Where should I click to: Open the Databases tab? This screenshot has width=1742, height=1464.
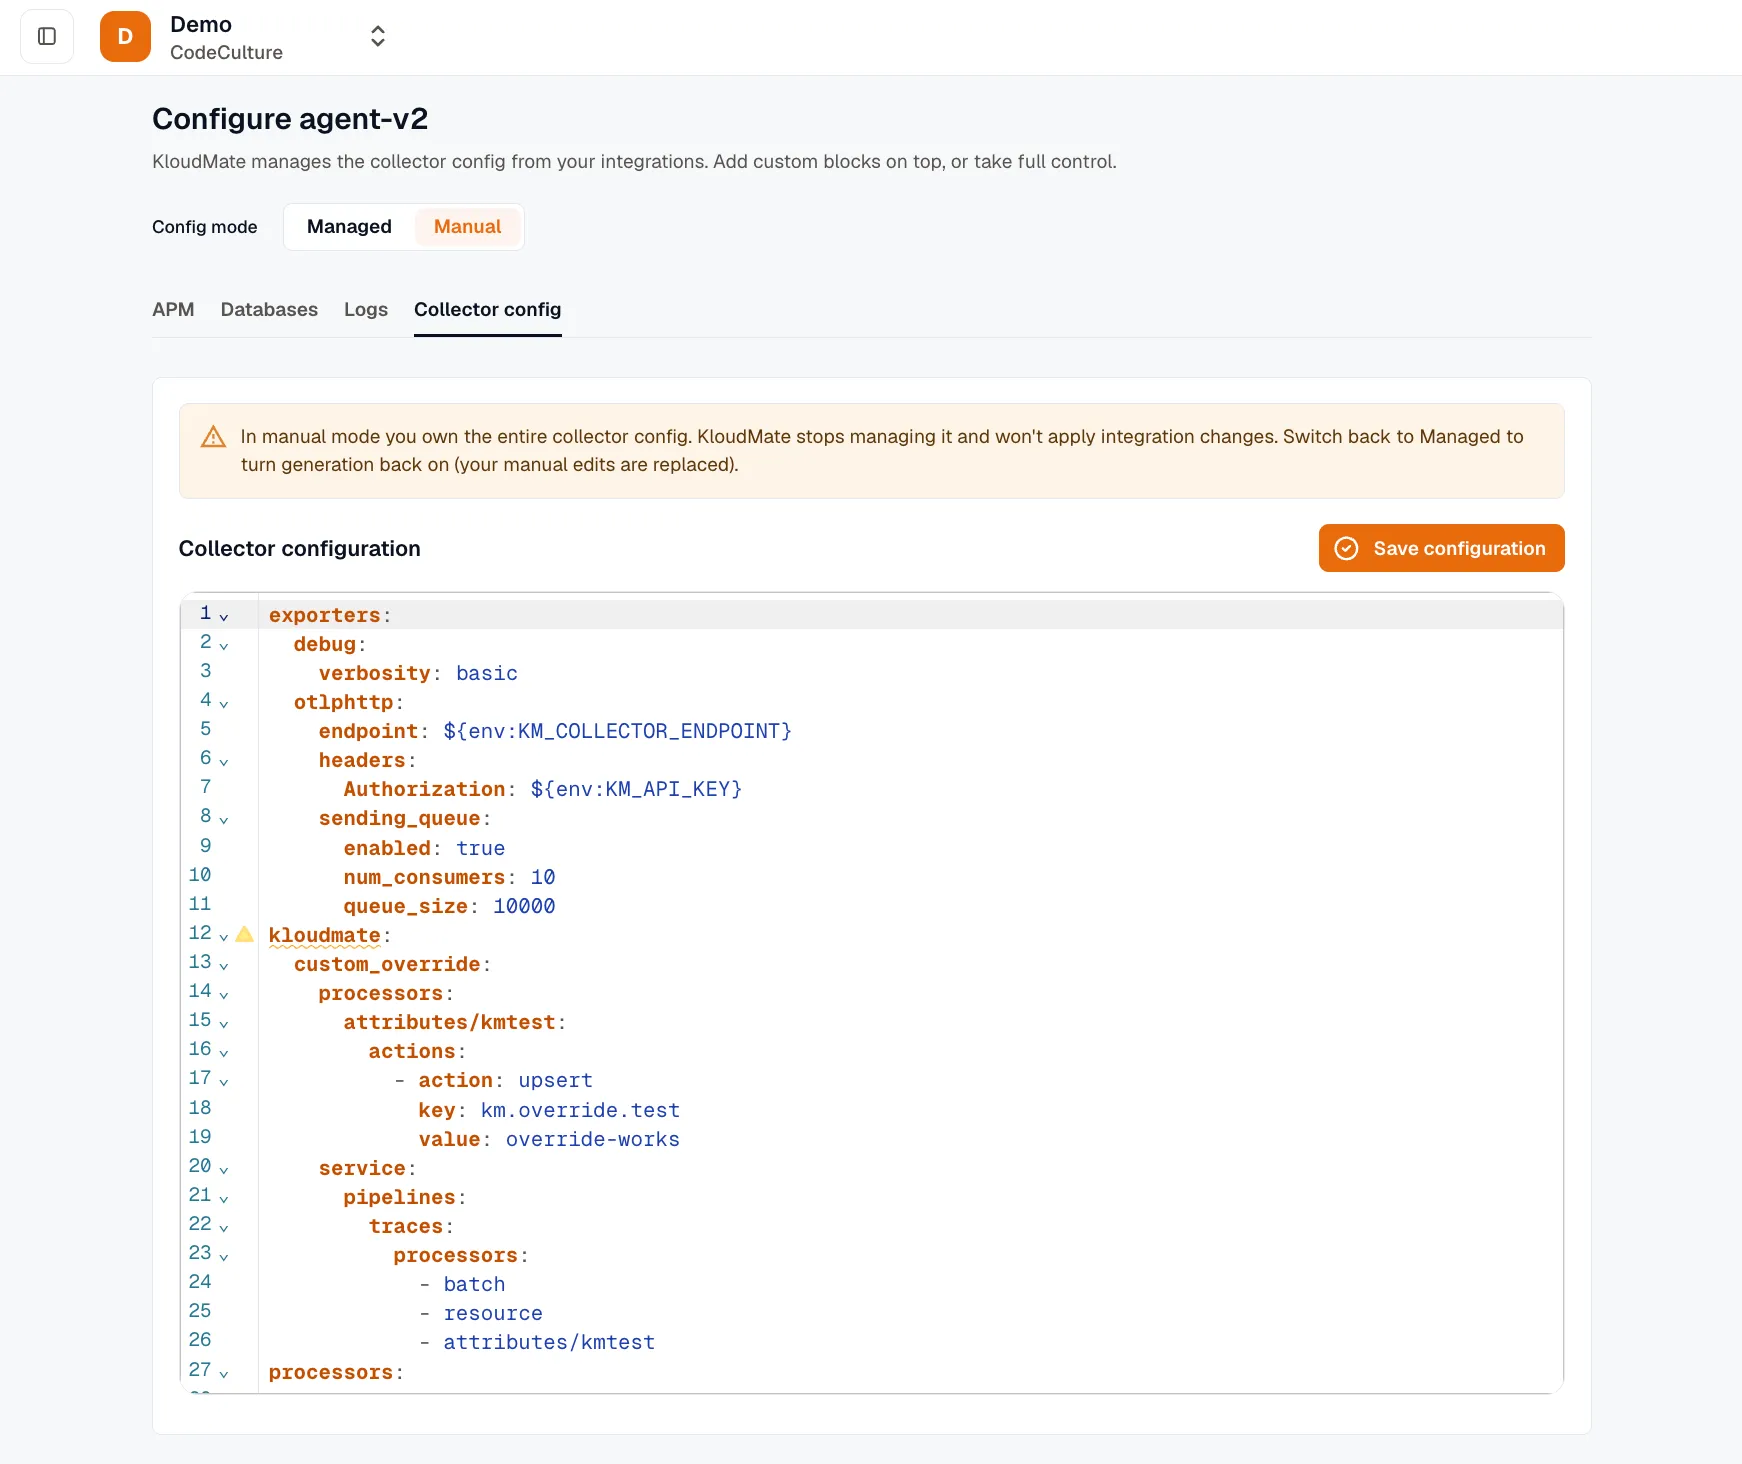click(x=269, y=310)
